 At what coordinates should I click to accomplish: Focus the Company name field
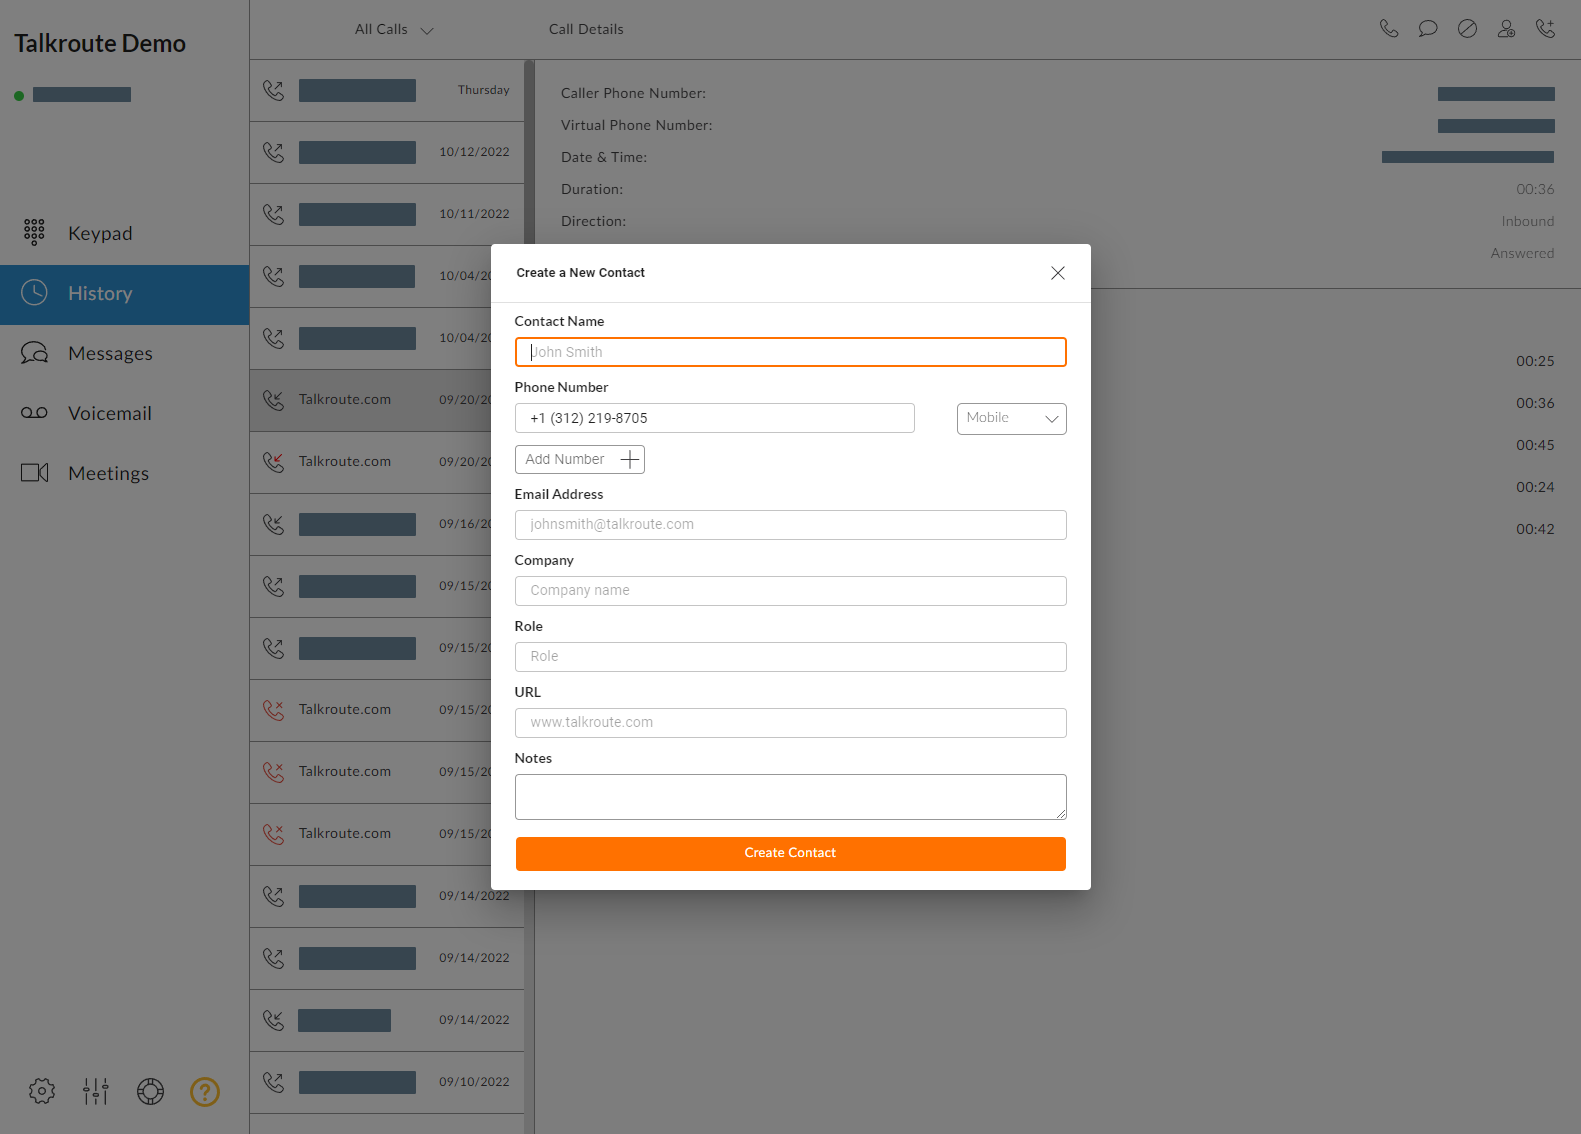[790, 591]
